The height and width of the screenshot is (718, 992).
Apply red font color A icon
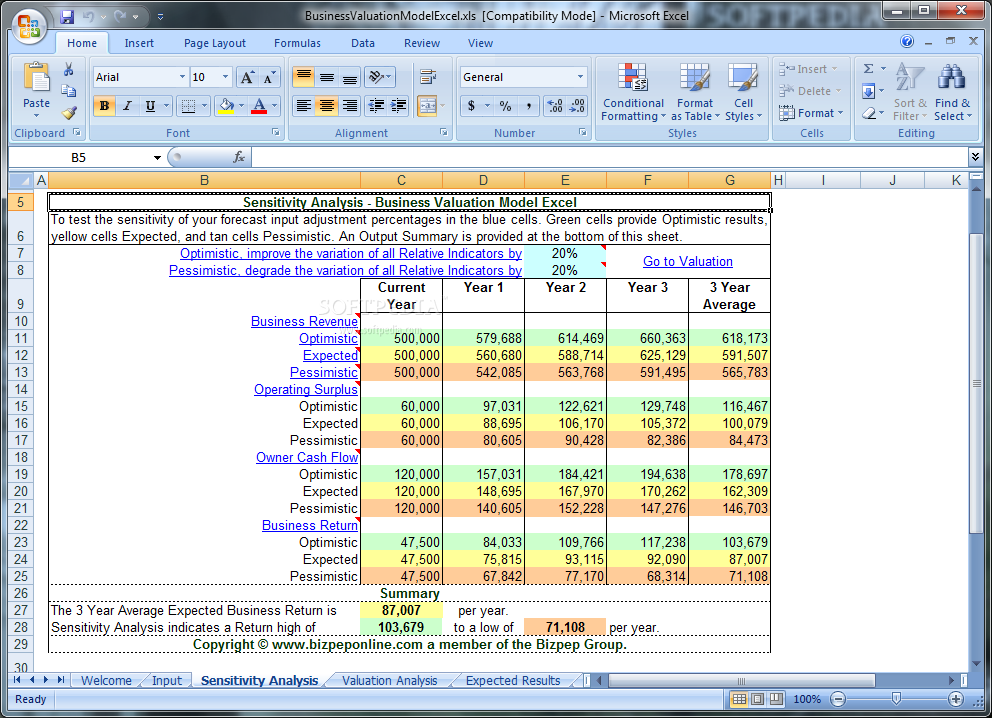coord(259,106)
